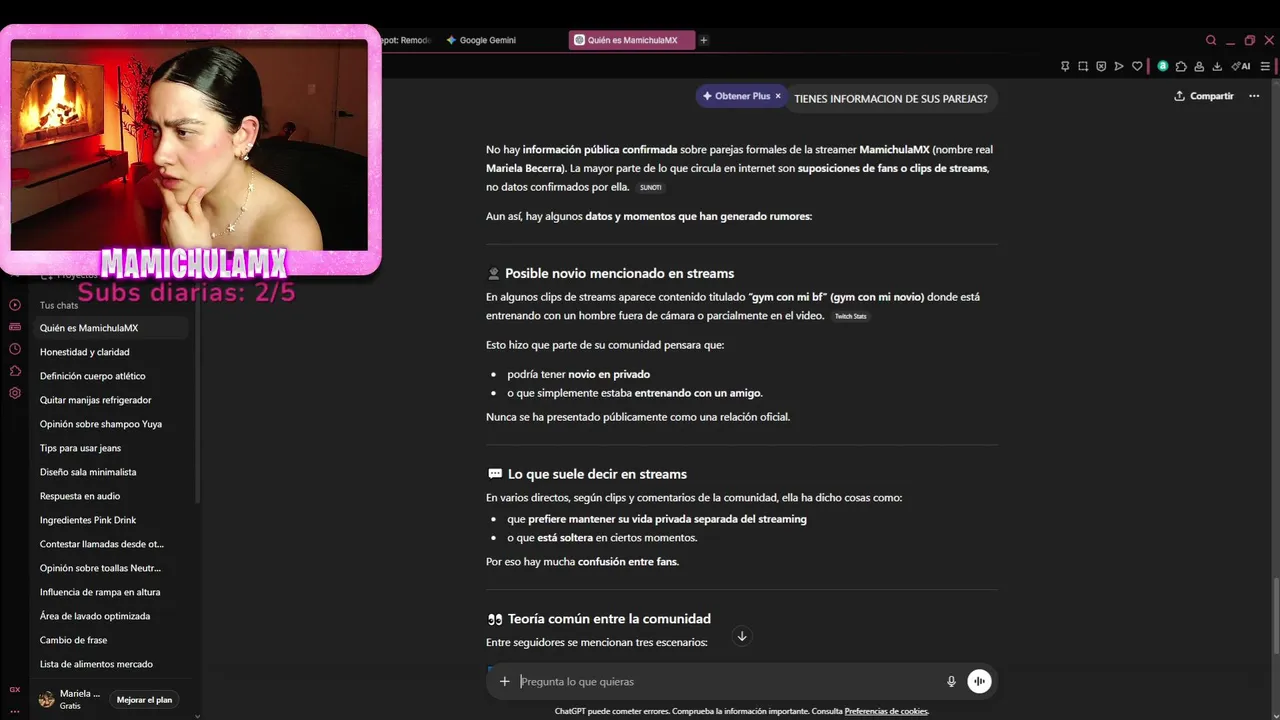Open the green 'a' extension icon
This screenshot has height=720, width=1280.
point(1163,66)
